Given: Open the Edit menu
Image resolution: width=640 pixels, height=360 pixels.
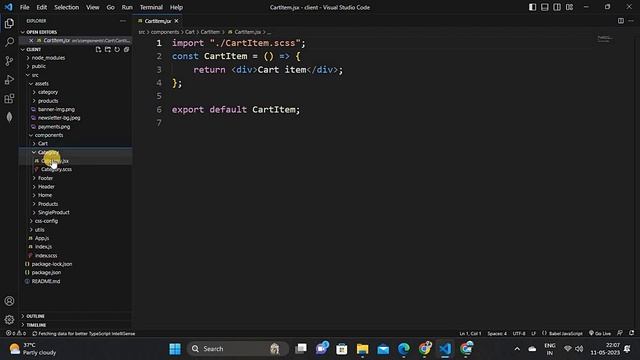Looking at the screenshot, I should pos(42,7).
